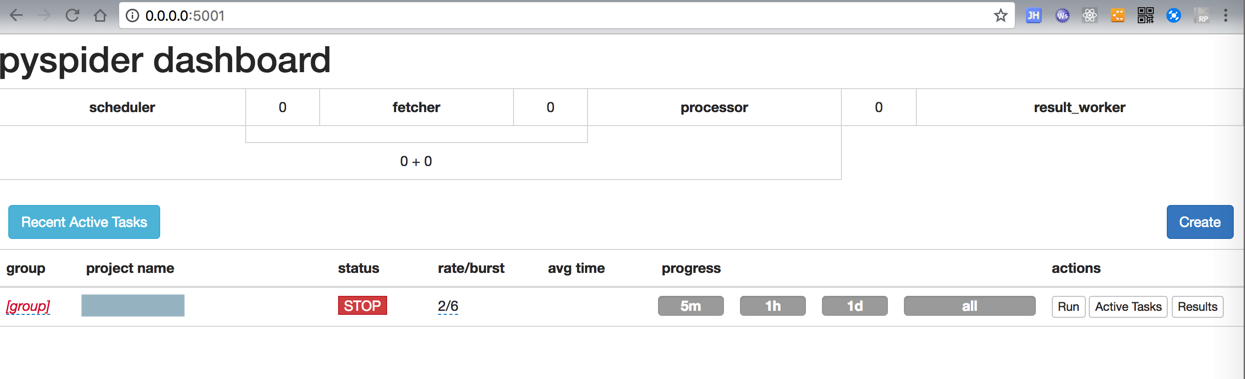Edit the [group] field of the project
Viewport: 1245px width, 379px height.
pos(28,306)
